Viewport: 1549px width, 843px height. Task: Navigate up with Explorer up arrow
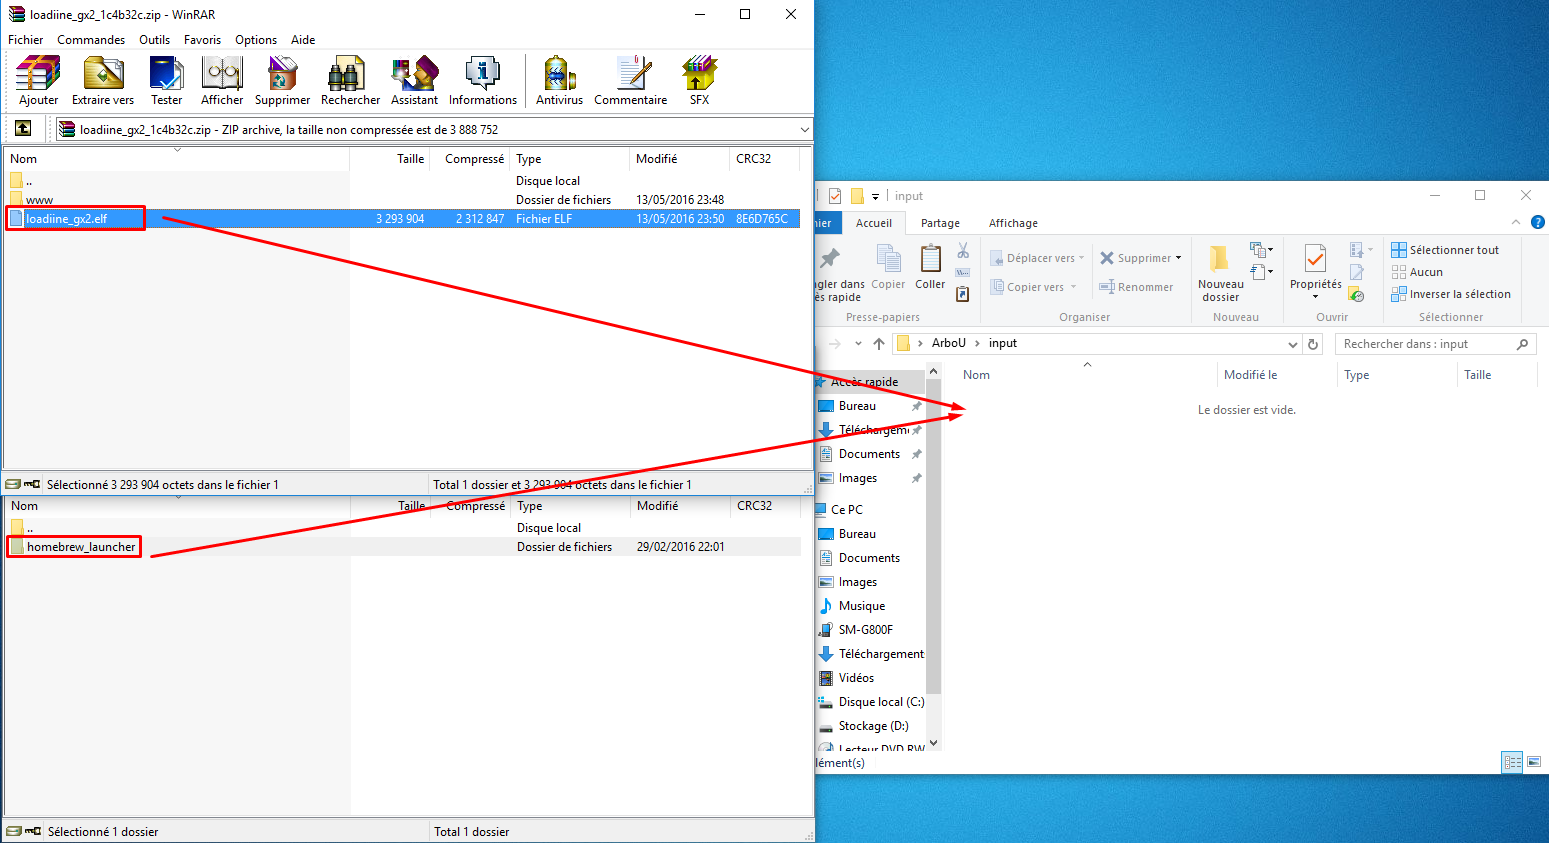879,344
